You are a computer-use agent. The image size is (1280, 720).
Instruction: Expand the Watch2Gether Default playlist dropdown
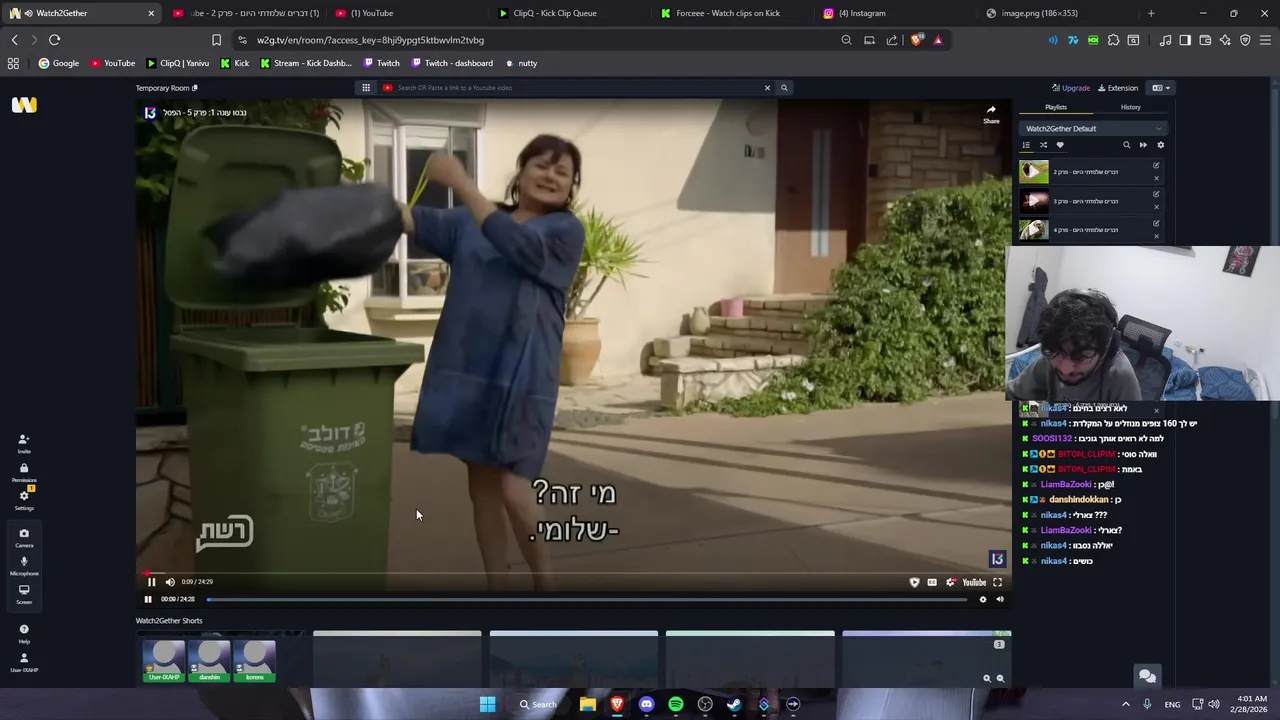pyautogui.click(x=1094, y=129)
